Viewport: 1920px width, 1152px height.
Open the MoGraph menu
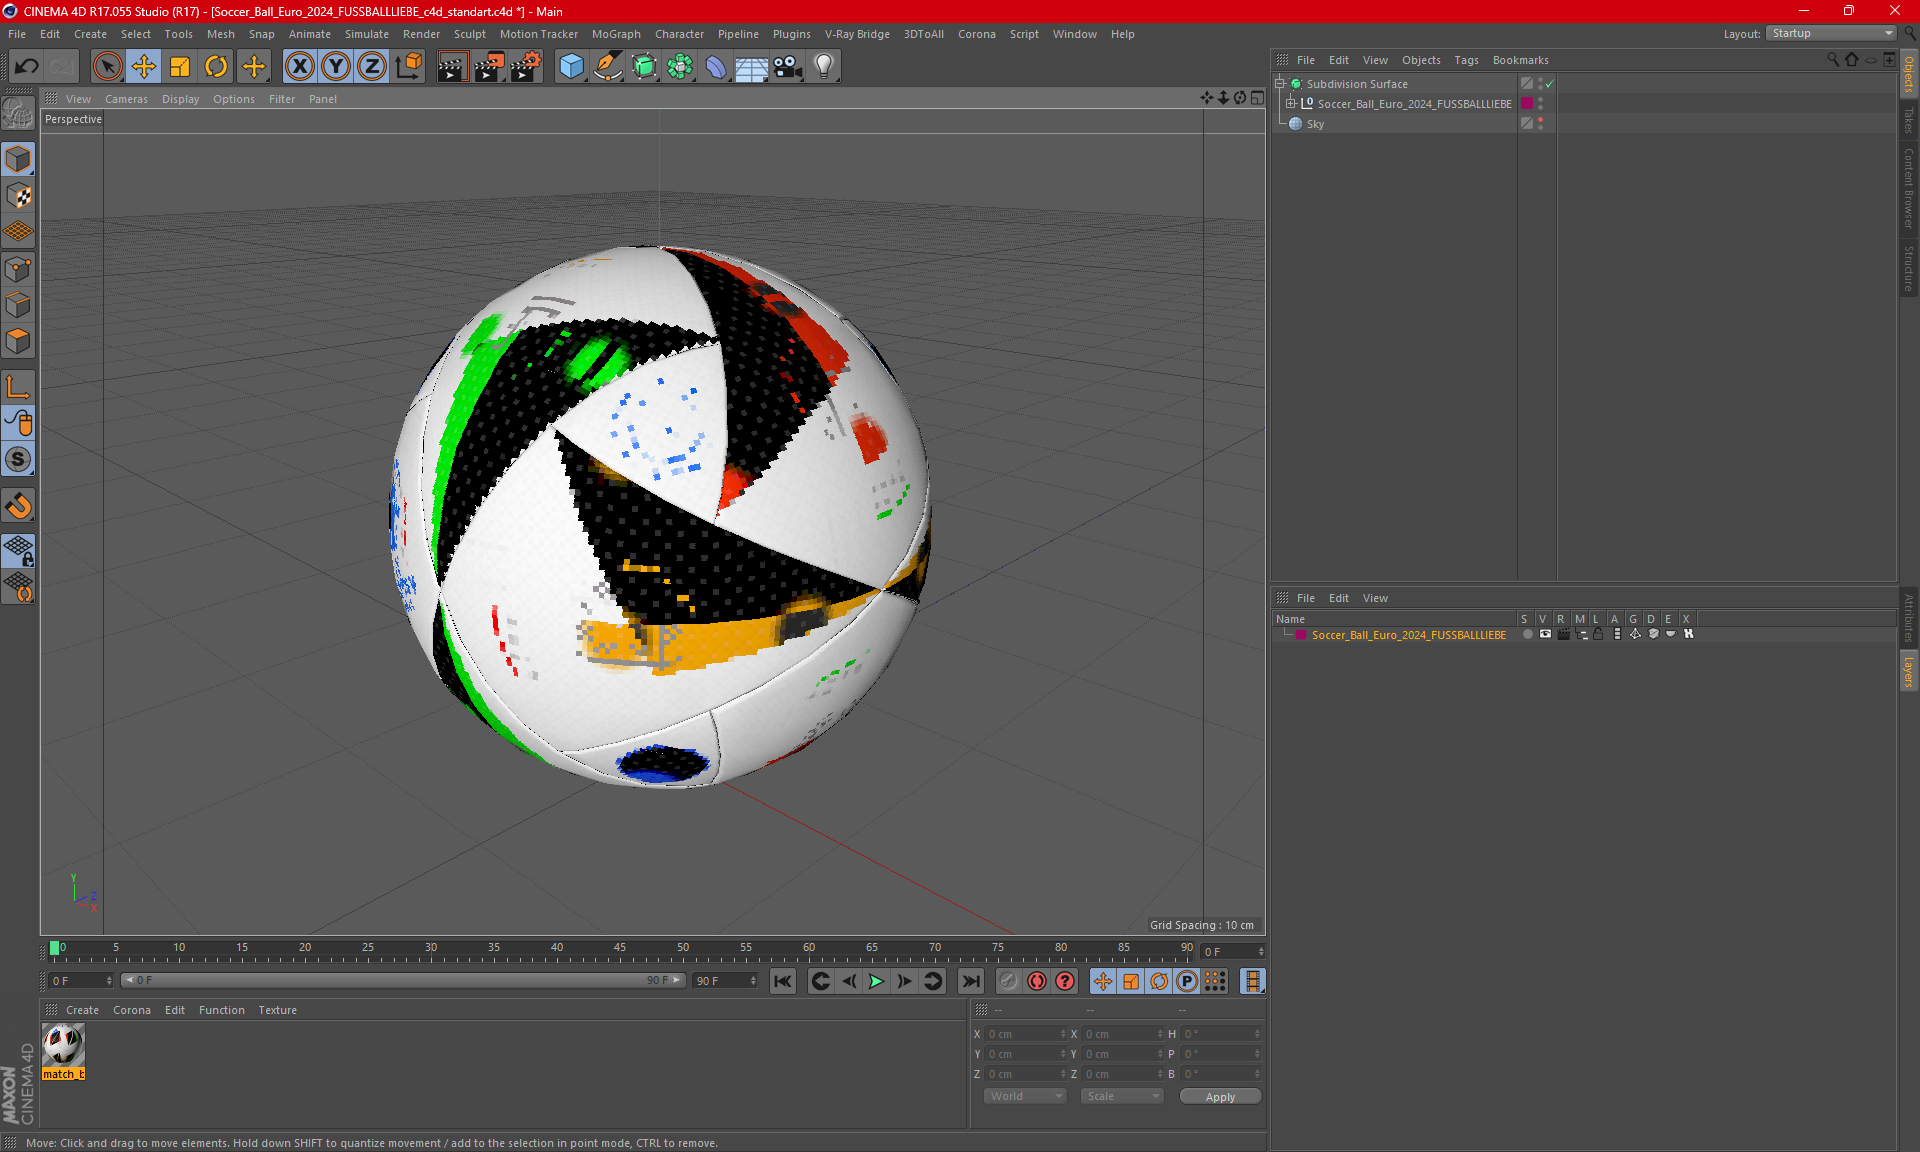(616, 34)
